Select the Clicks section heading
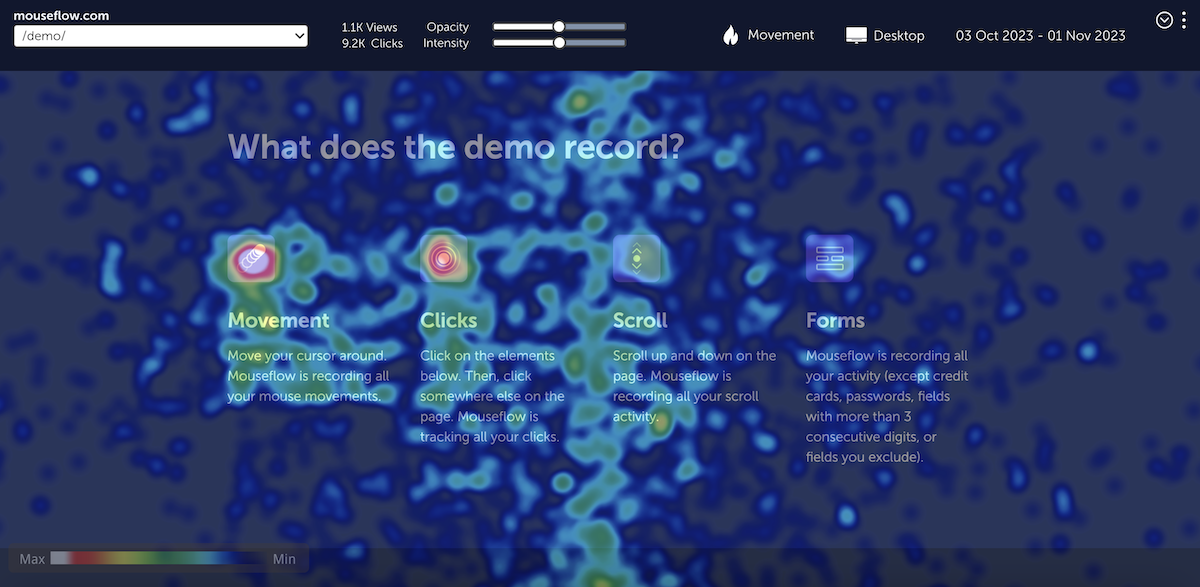1200x587 pixels. (x=448, y=320)
